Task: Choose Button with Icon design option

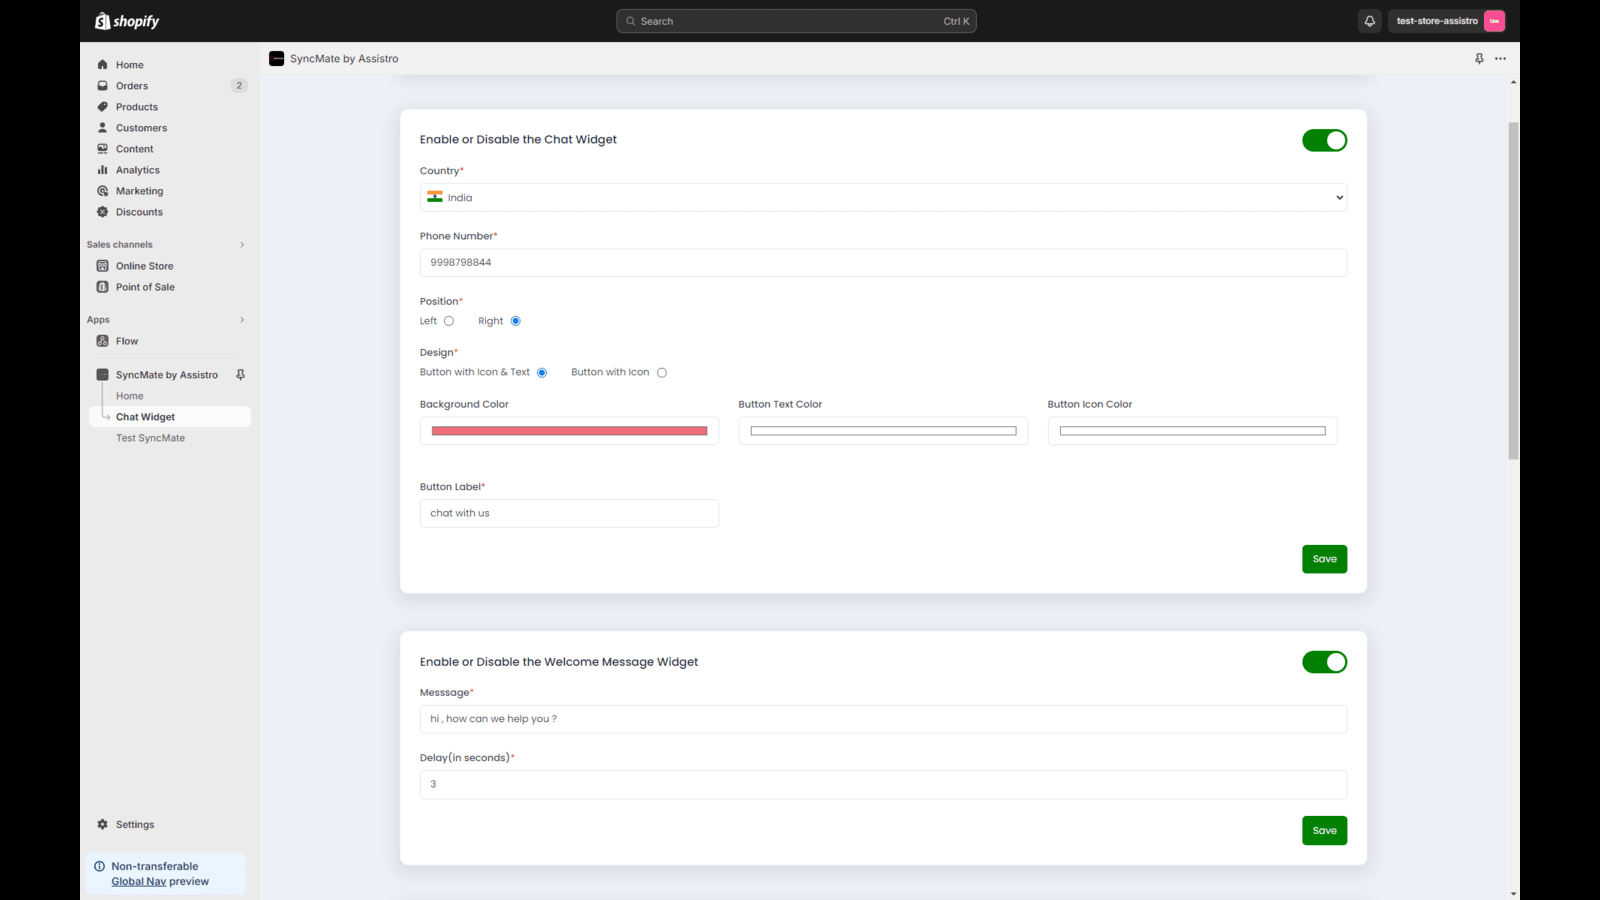Action: [661, 373]
